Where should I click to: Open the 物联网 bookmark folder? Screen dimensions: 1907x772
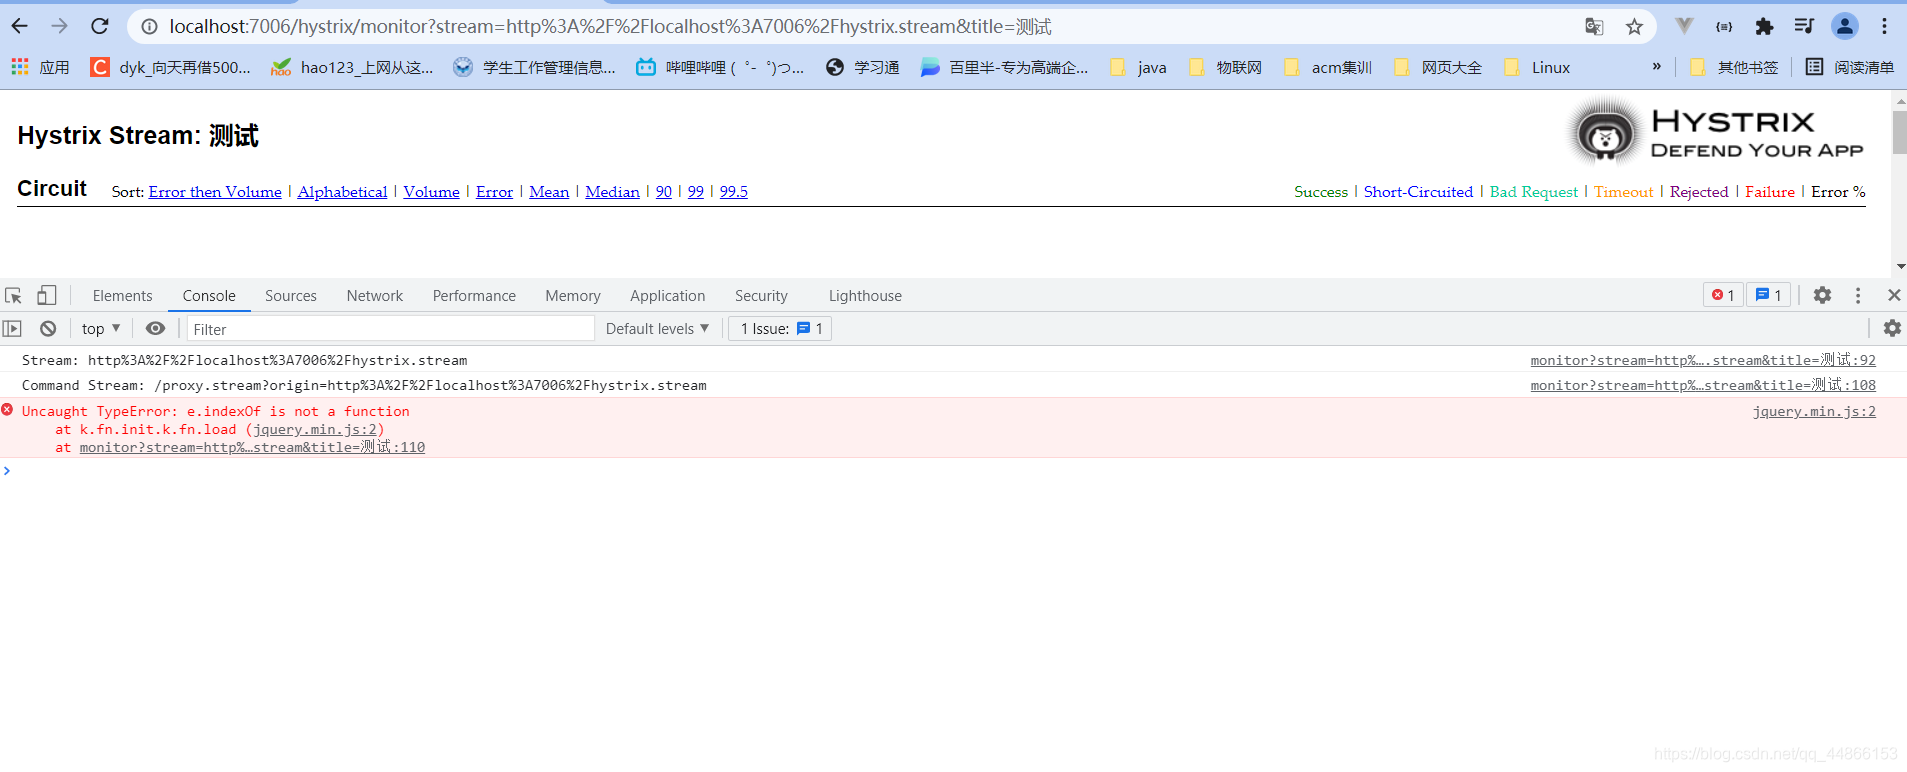pyautogui.click(x=1226, y=67)
